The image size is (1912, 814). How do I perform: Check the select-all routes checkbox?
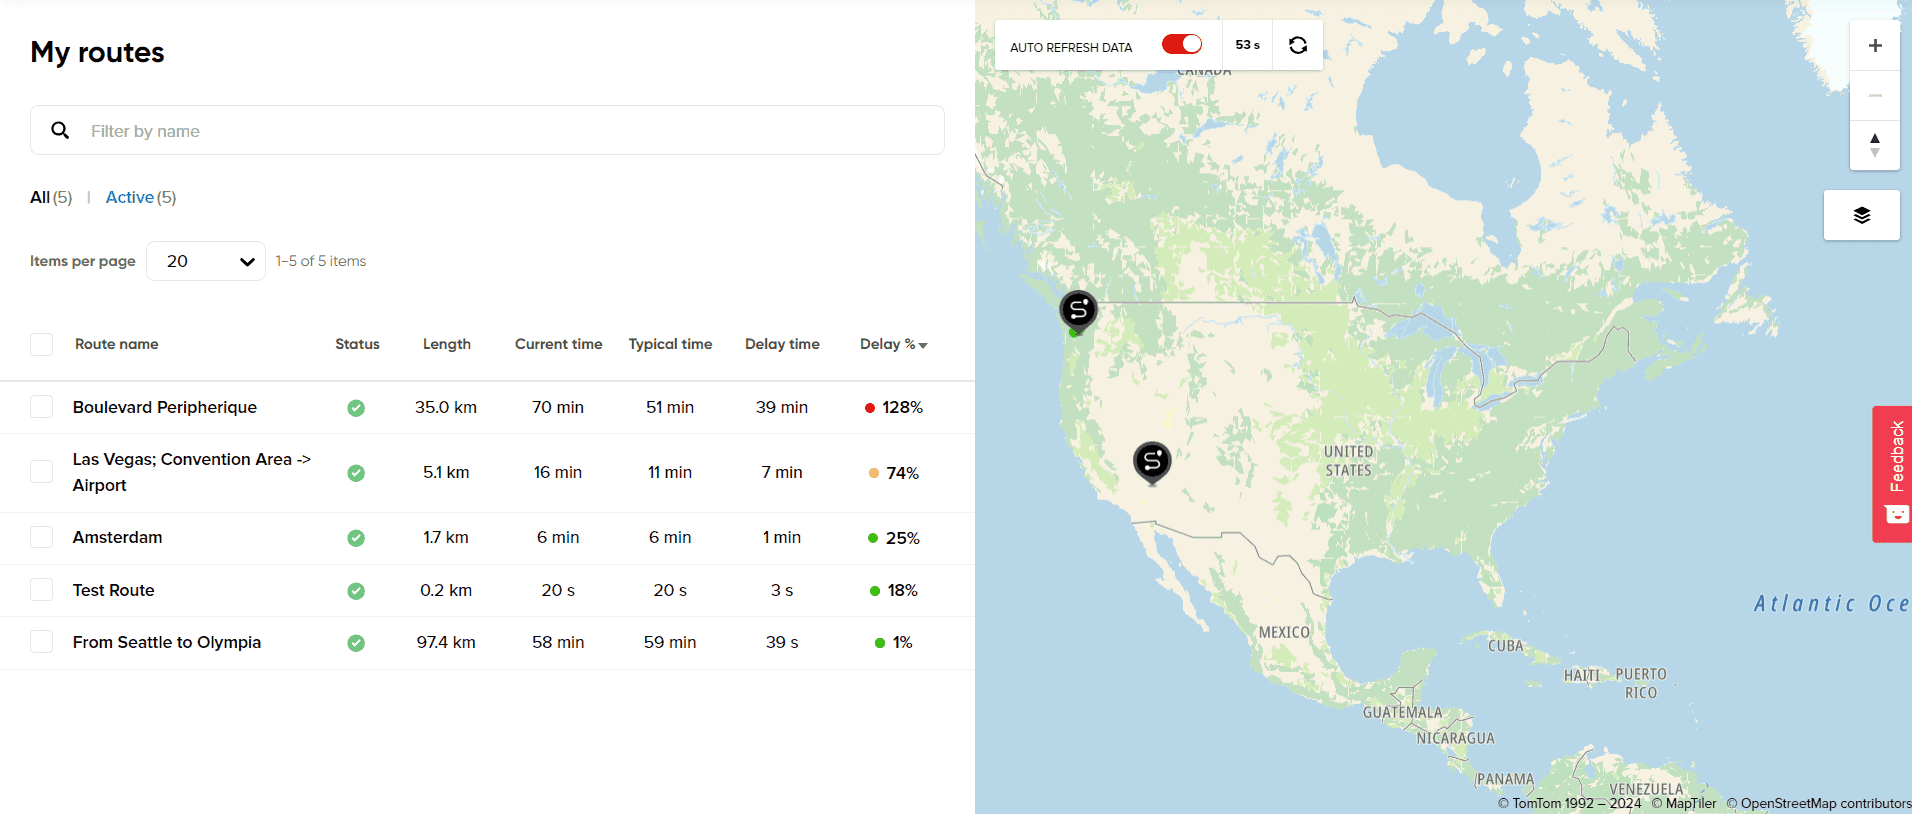coord(41,345)
